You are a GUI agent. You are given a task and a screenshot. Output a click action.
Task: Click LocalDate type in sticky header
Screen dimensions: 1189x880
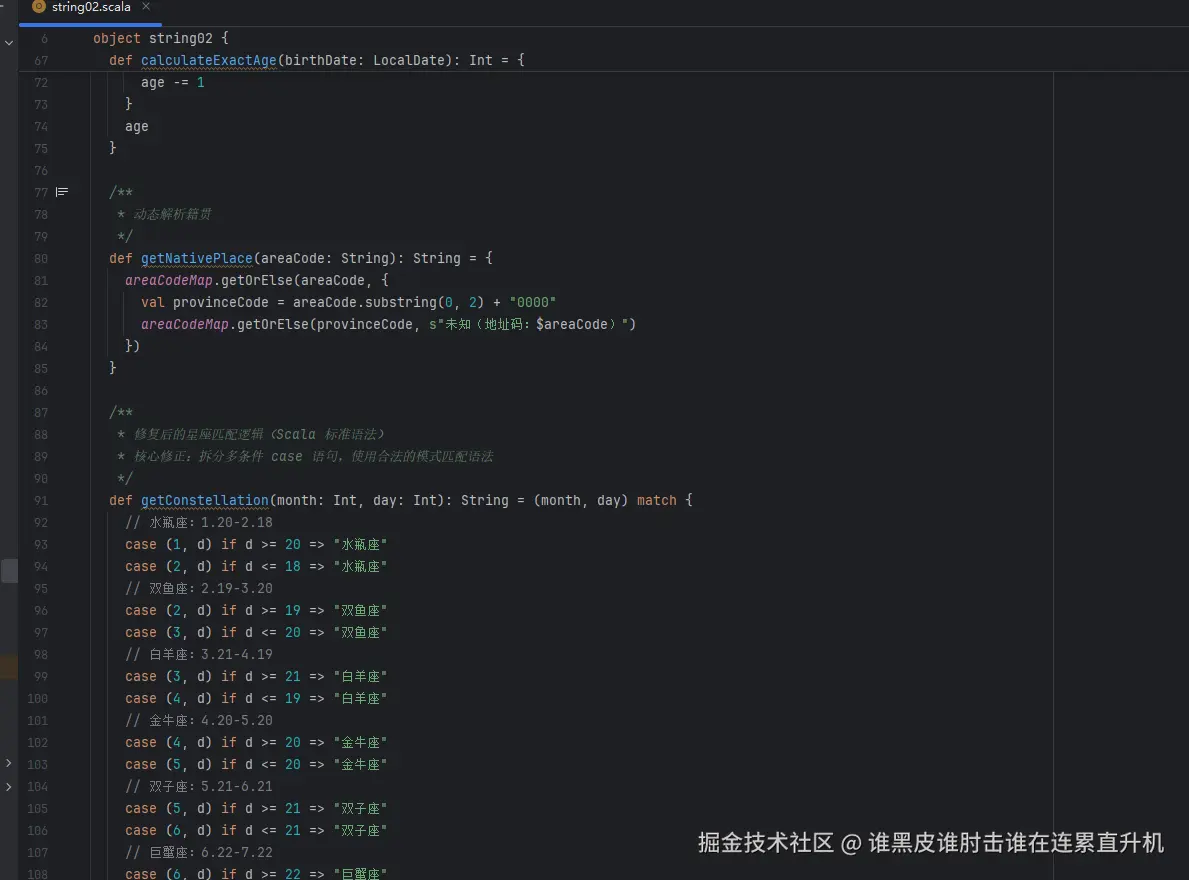[413, 60]
